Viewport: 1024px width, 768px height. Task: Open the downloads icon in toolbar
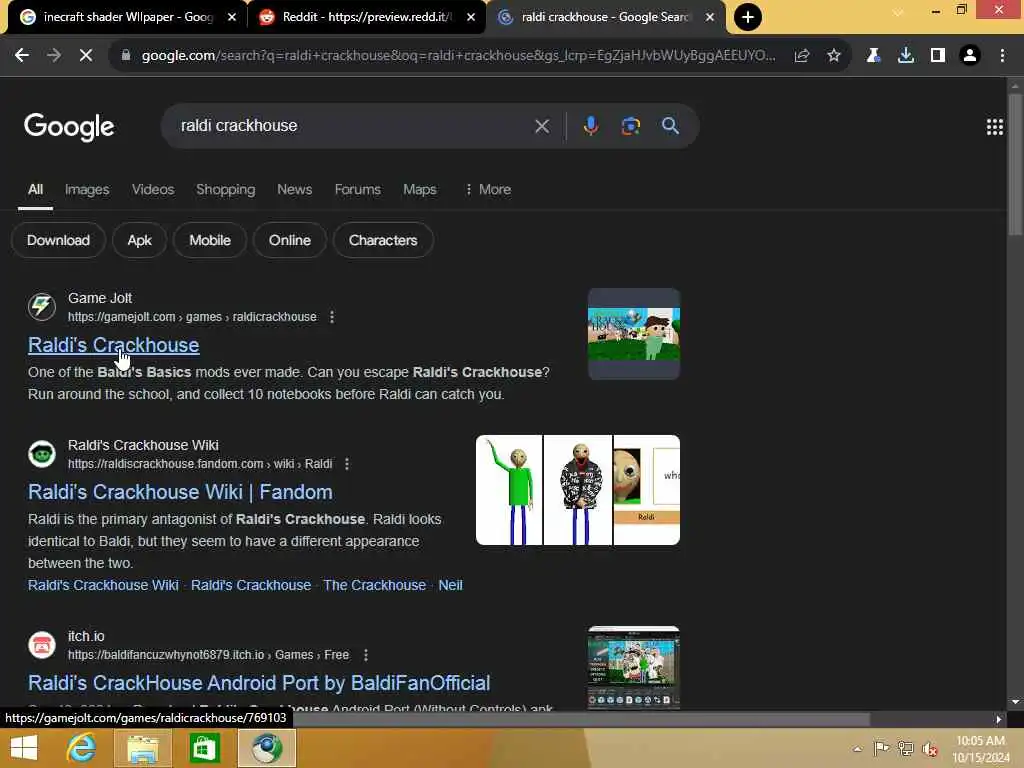tap(906, 56)
